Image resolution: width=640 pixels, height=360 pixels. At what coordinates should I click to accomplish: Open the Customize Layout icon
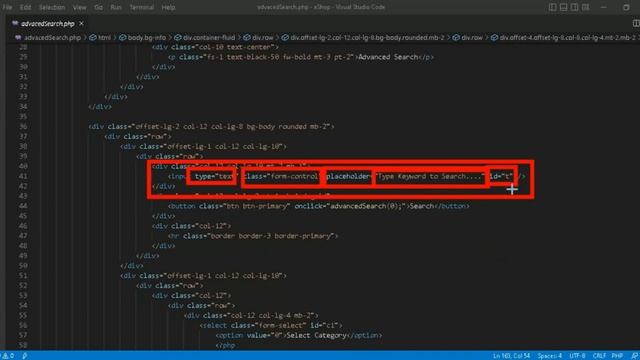(585, 7)
